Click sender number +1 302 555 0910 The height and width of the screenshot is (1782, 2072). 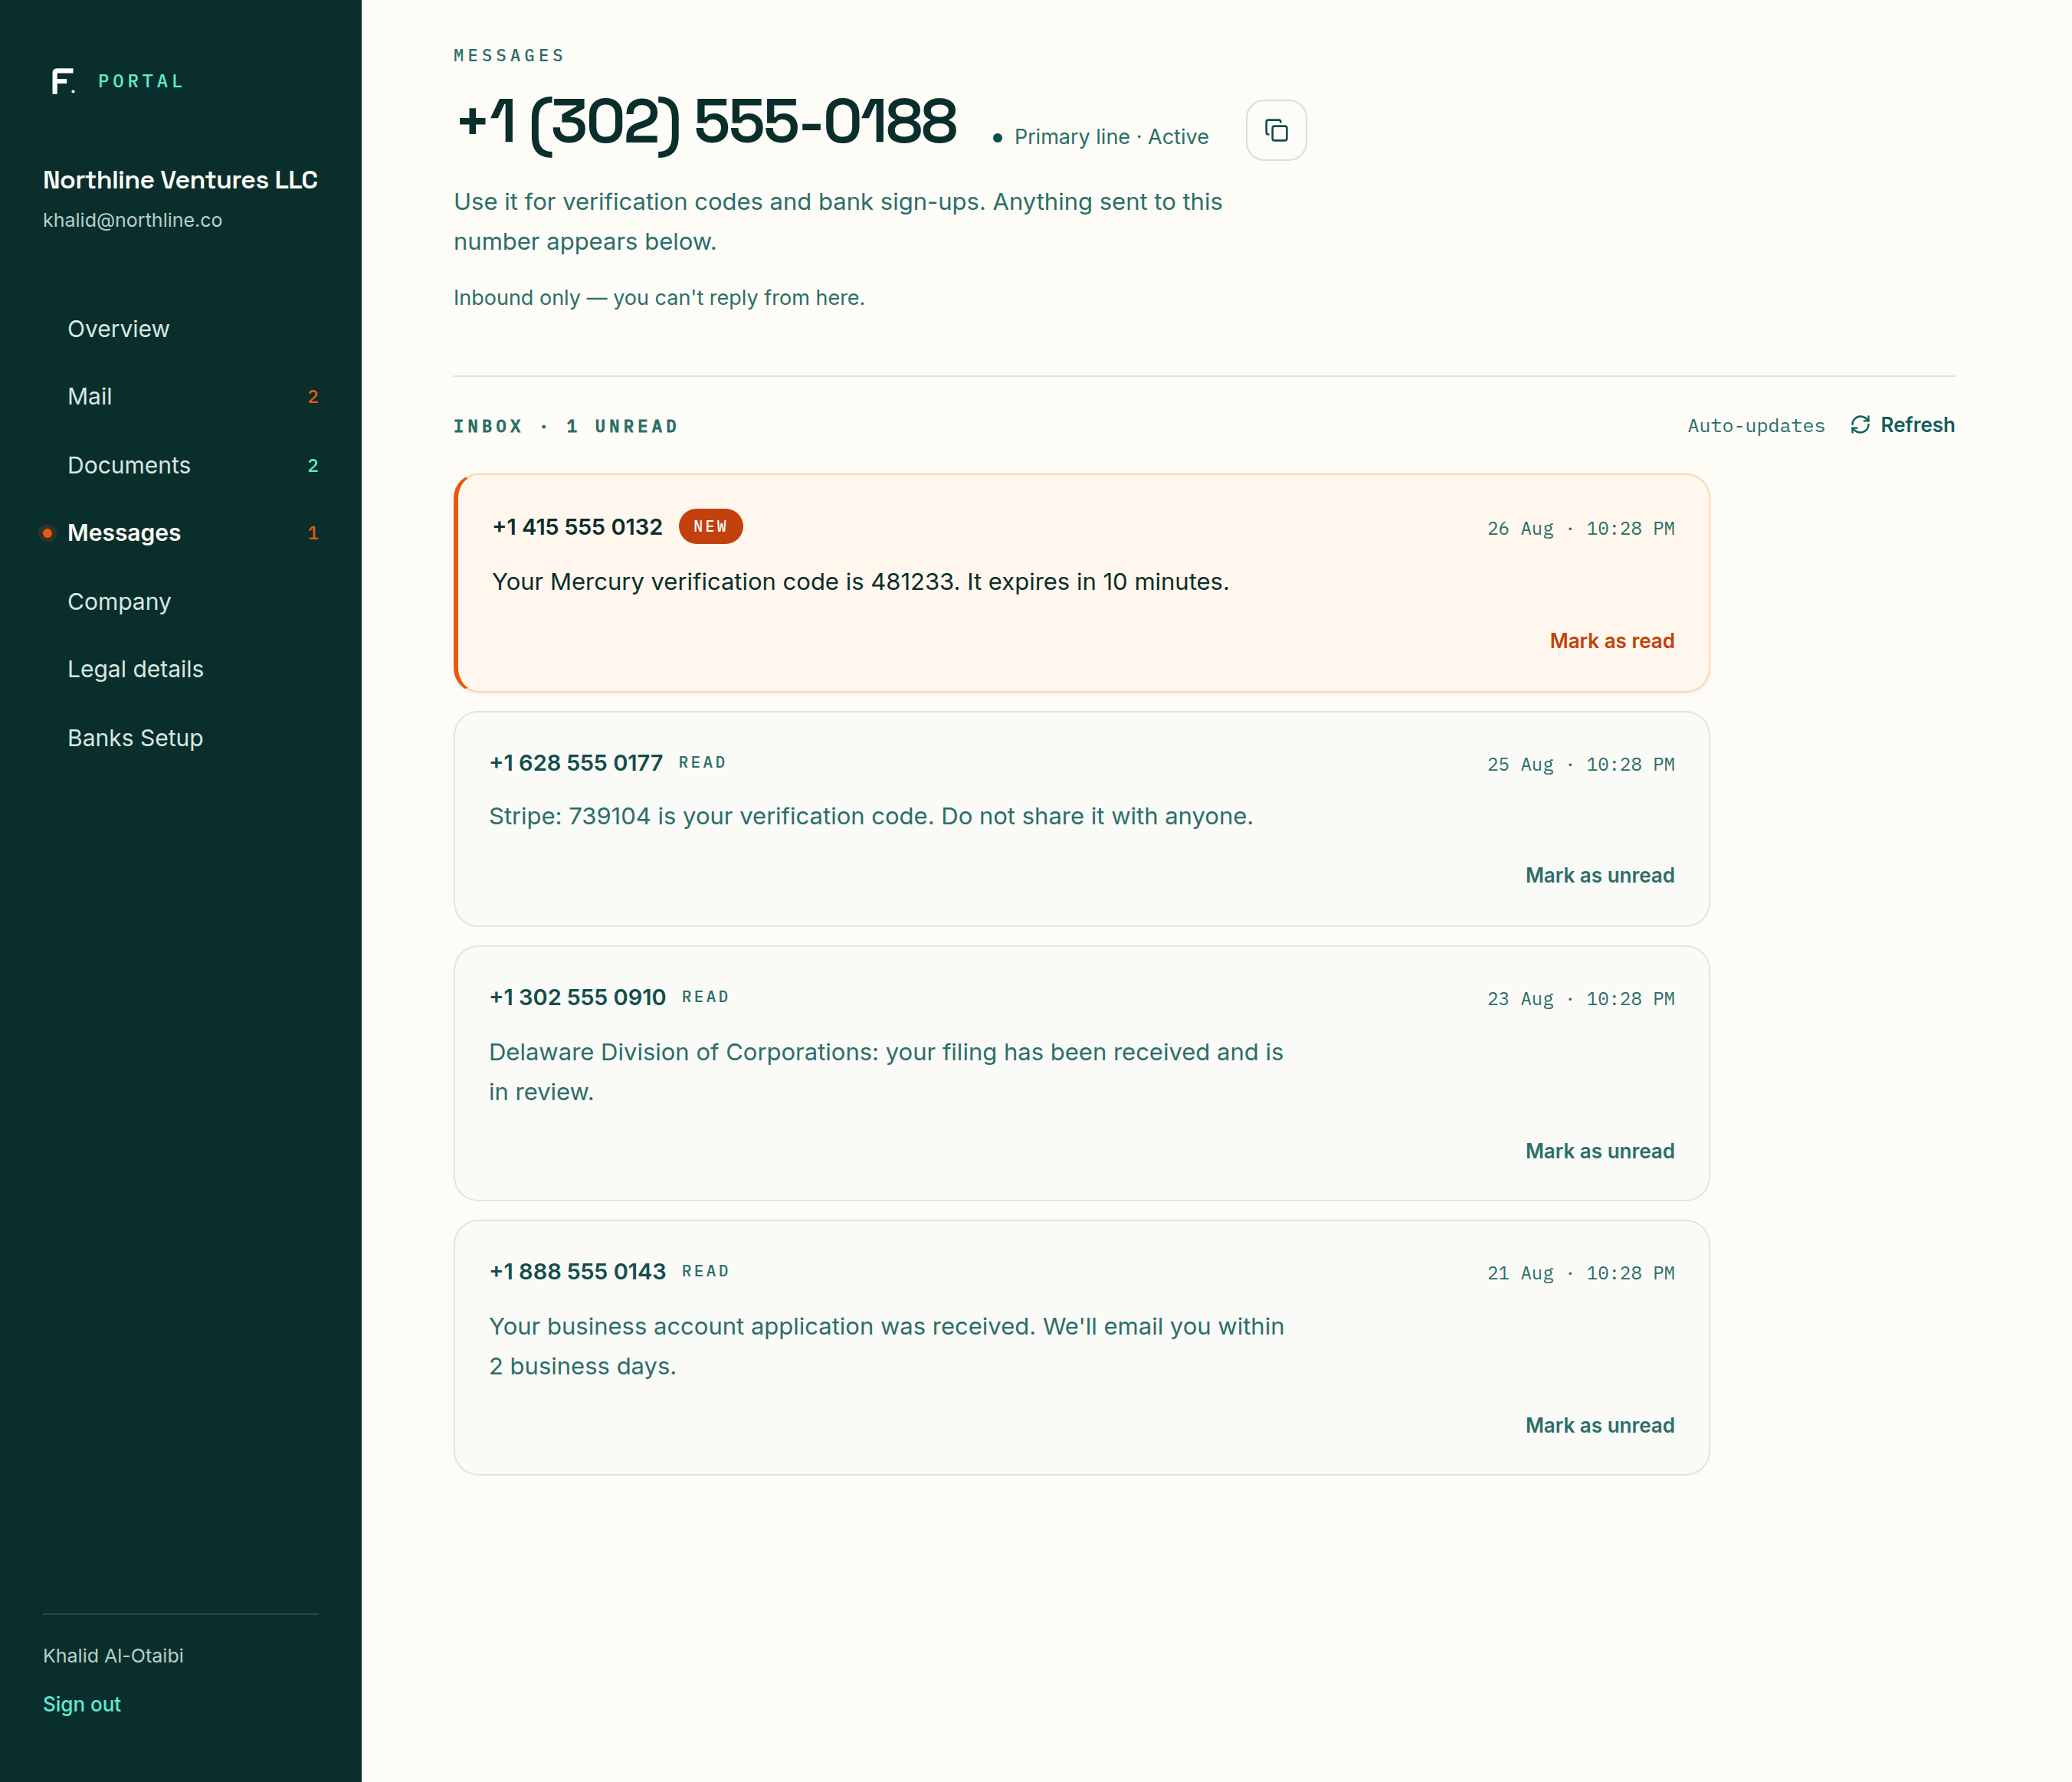click(577, 997)
